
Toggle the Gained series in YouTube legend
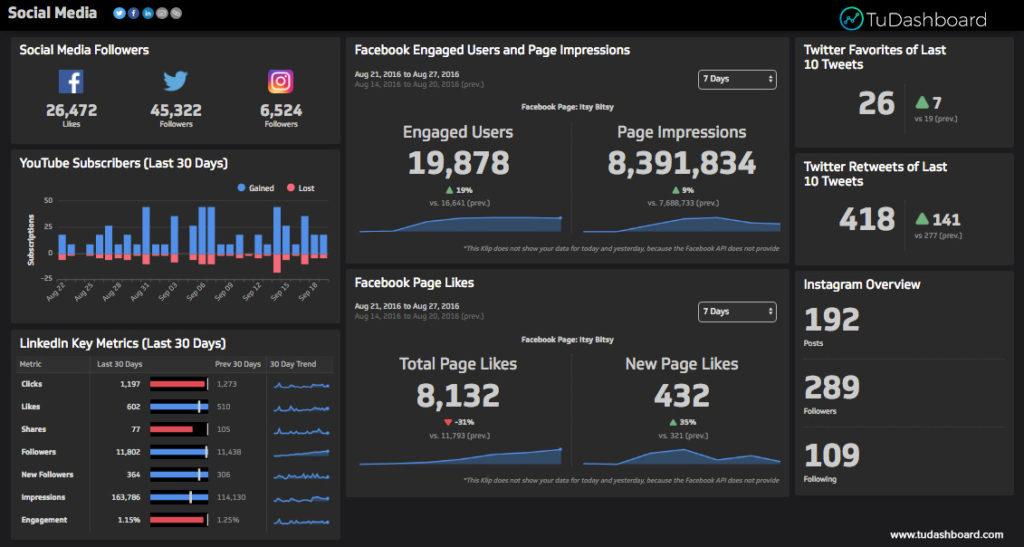[255, 188]
